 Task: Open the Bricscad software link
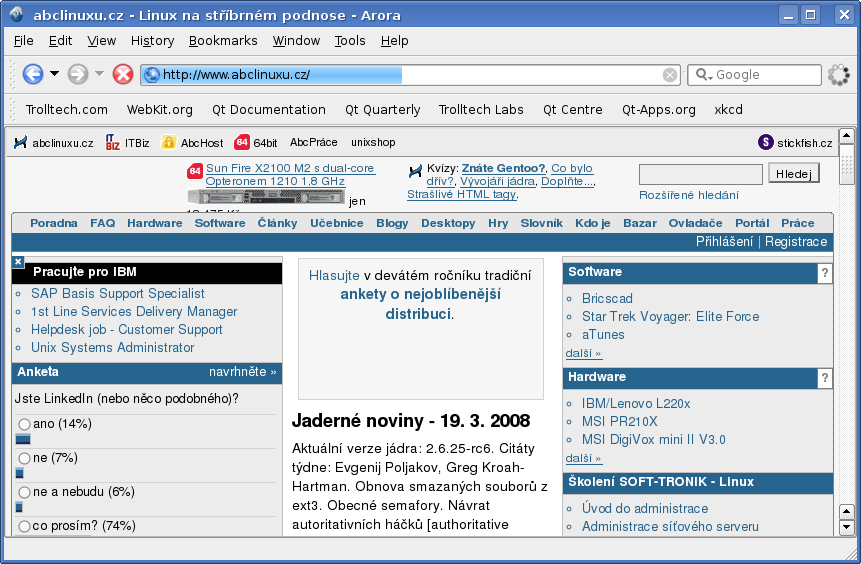pos(607,298)
